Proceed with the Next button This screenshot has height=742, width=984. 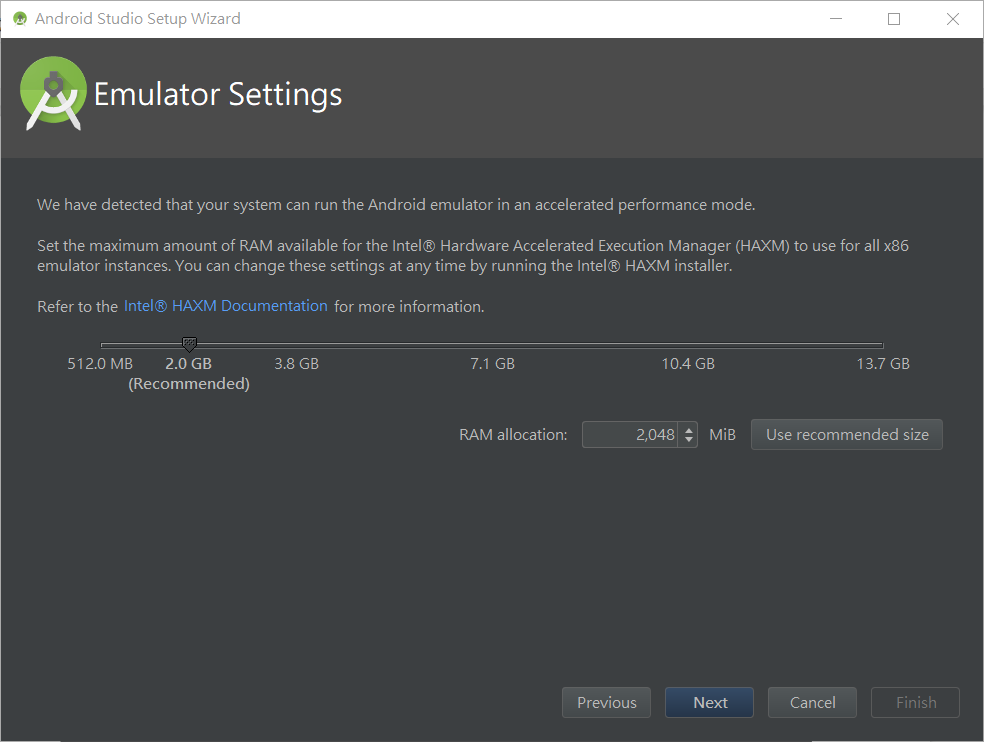tap(709, 702)
